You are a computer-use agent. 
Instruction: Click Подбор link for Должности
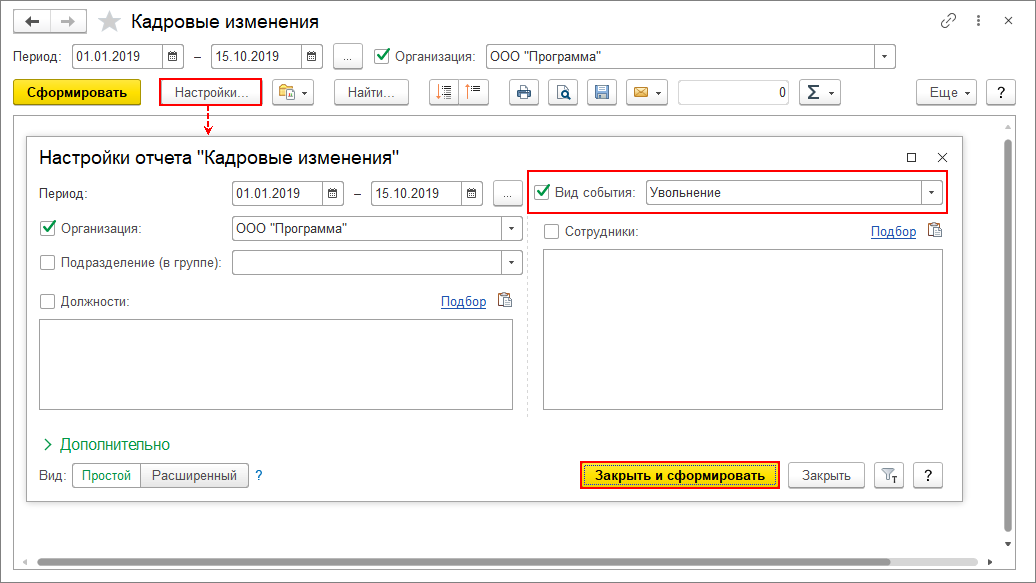[x=463, y=301]
